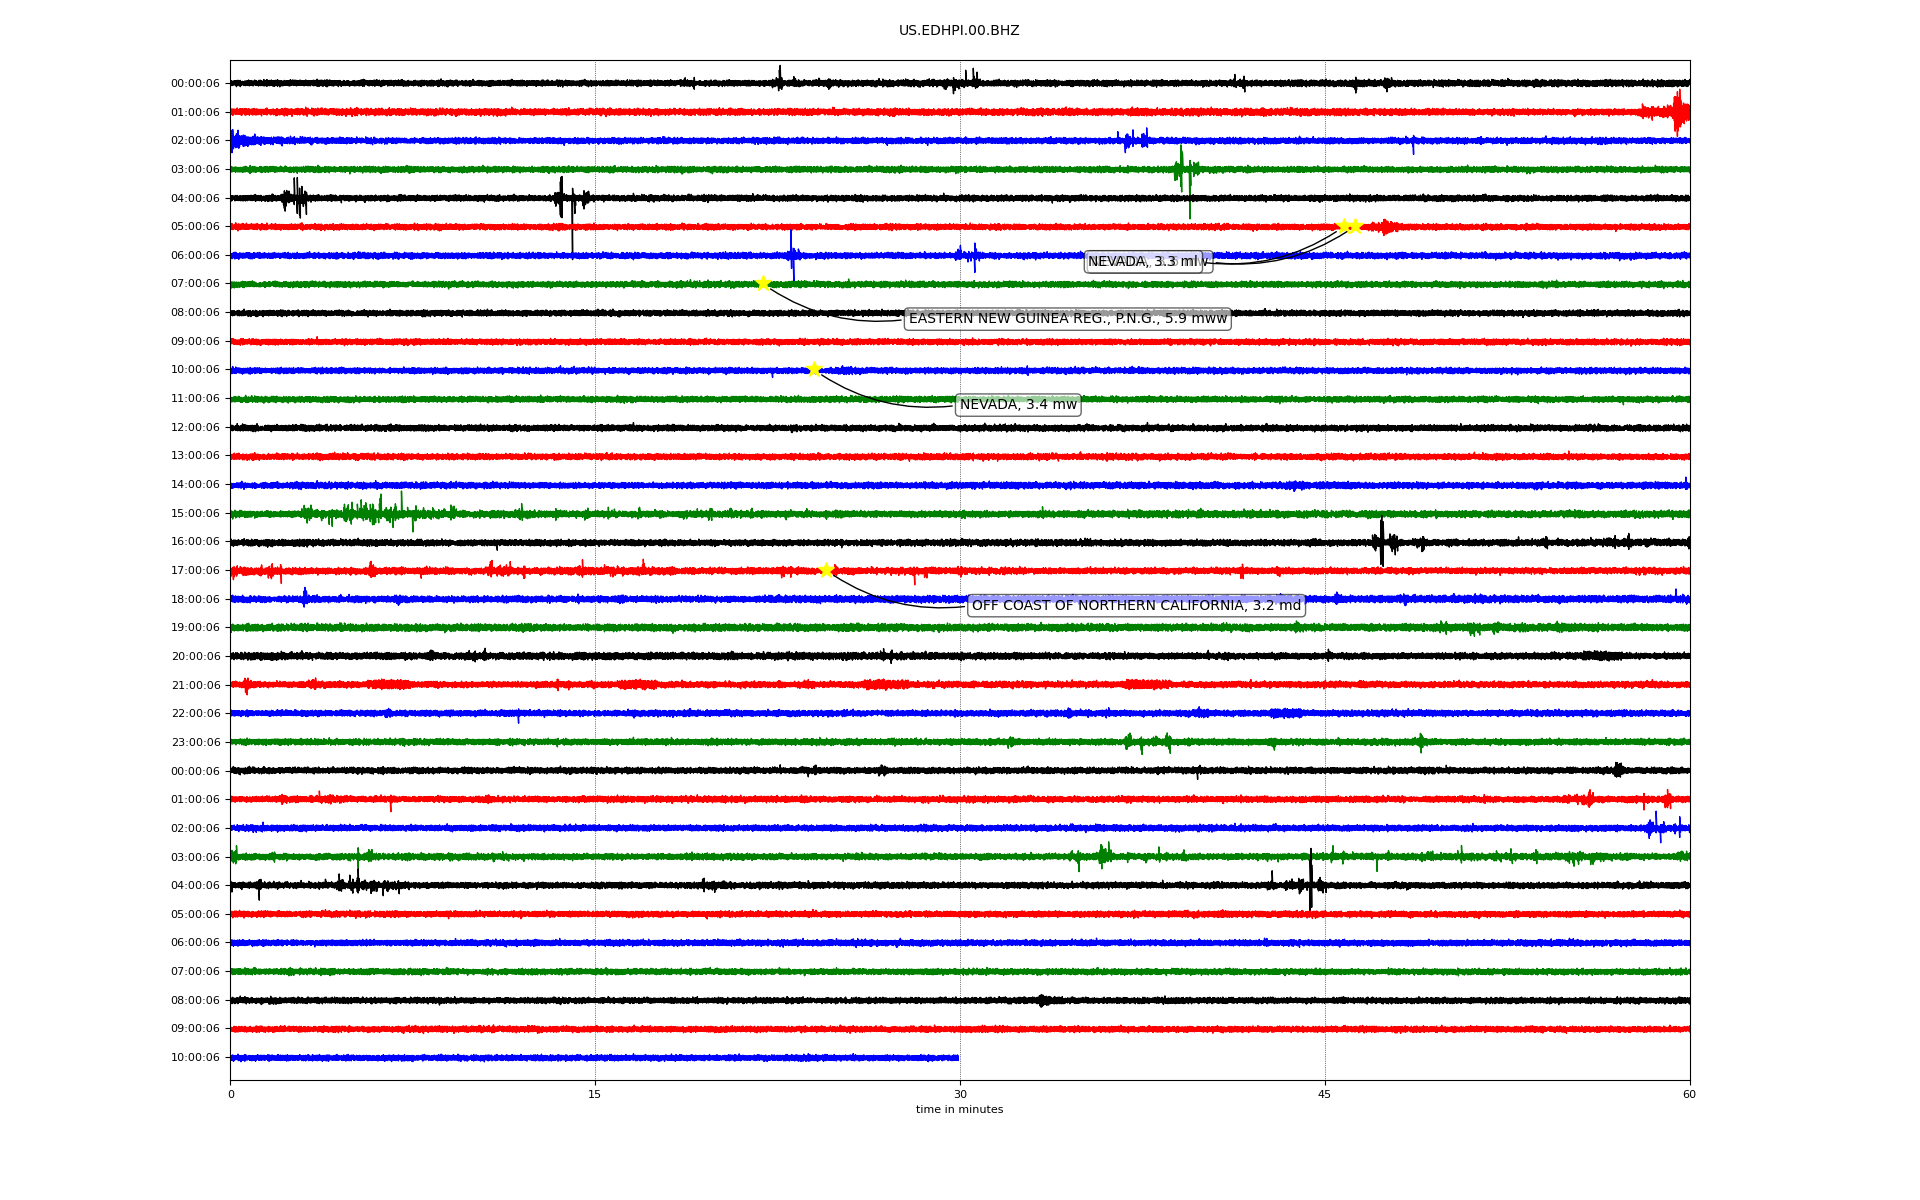Click the 45 tick on the time axis
The height and width of the screenshot is (1200, 1920).
coord(1325,1094)
